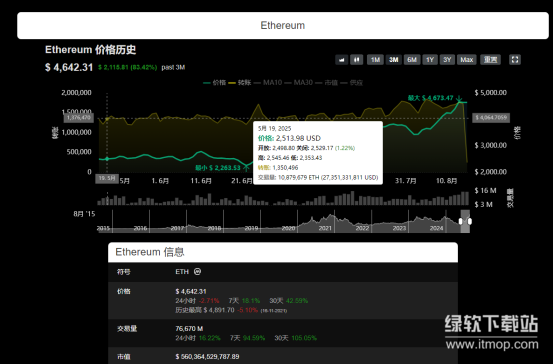Click the left handle of the navigator range
This screenshot has height=364, width=553.
point(461,221)
